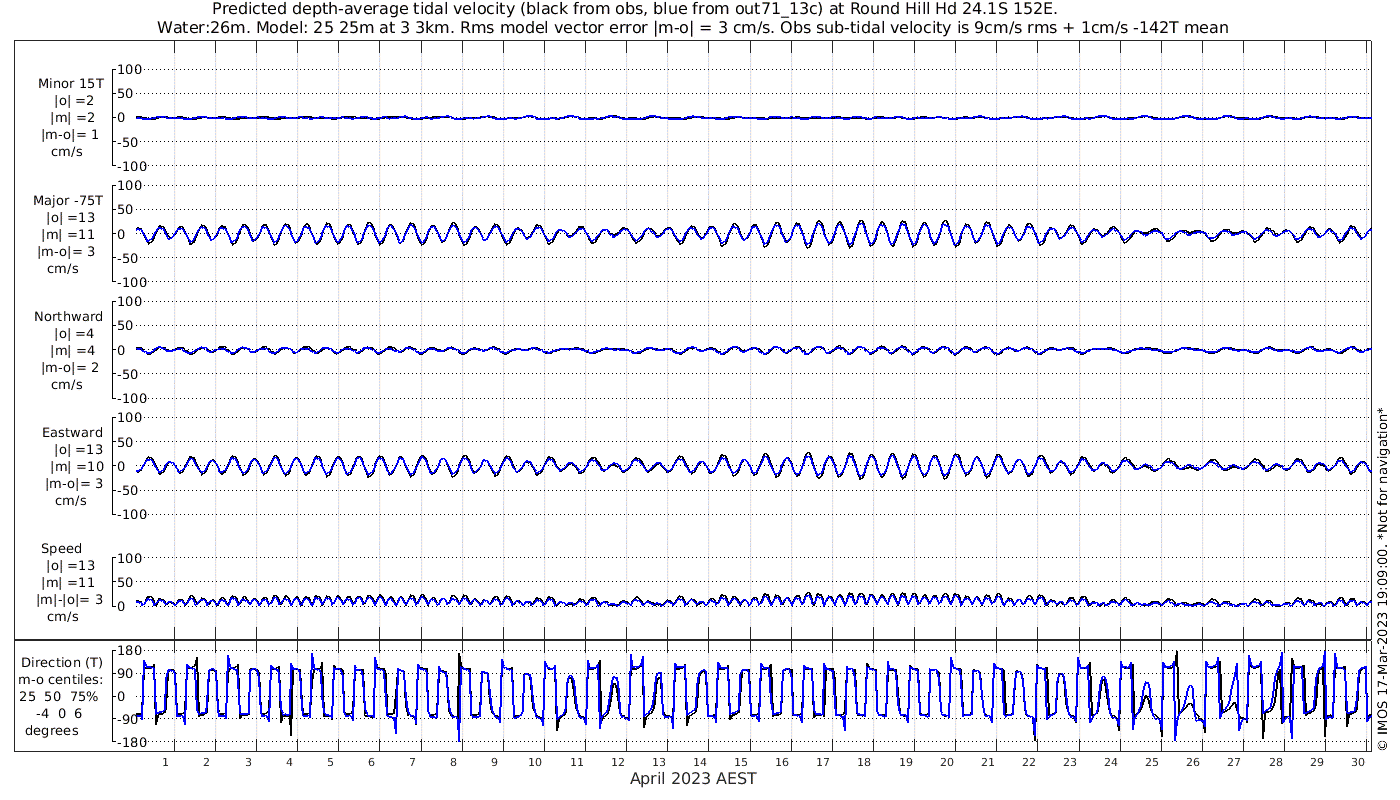Click day '25' on the date axis
The height and width of the screenshot is (800, 1400).
click(1152, 762)
